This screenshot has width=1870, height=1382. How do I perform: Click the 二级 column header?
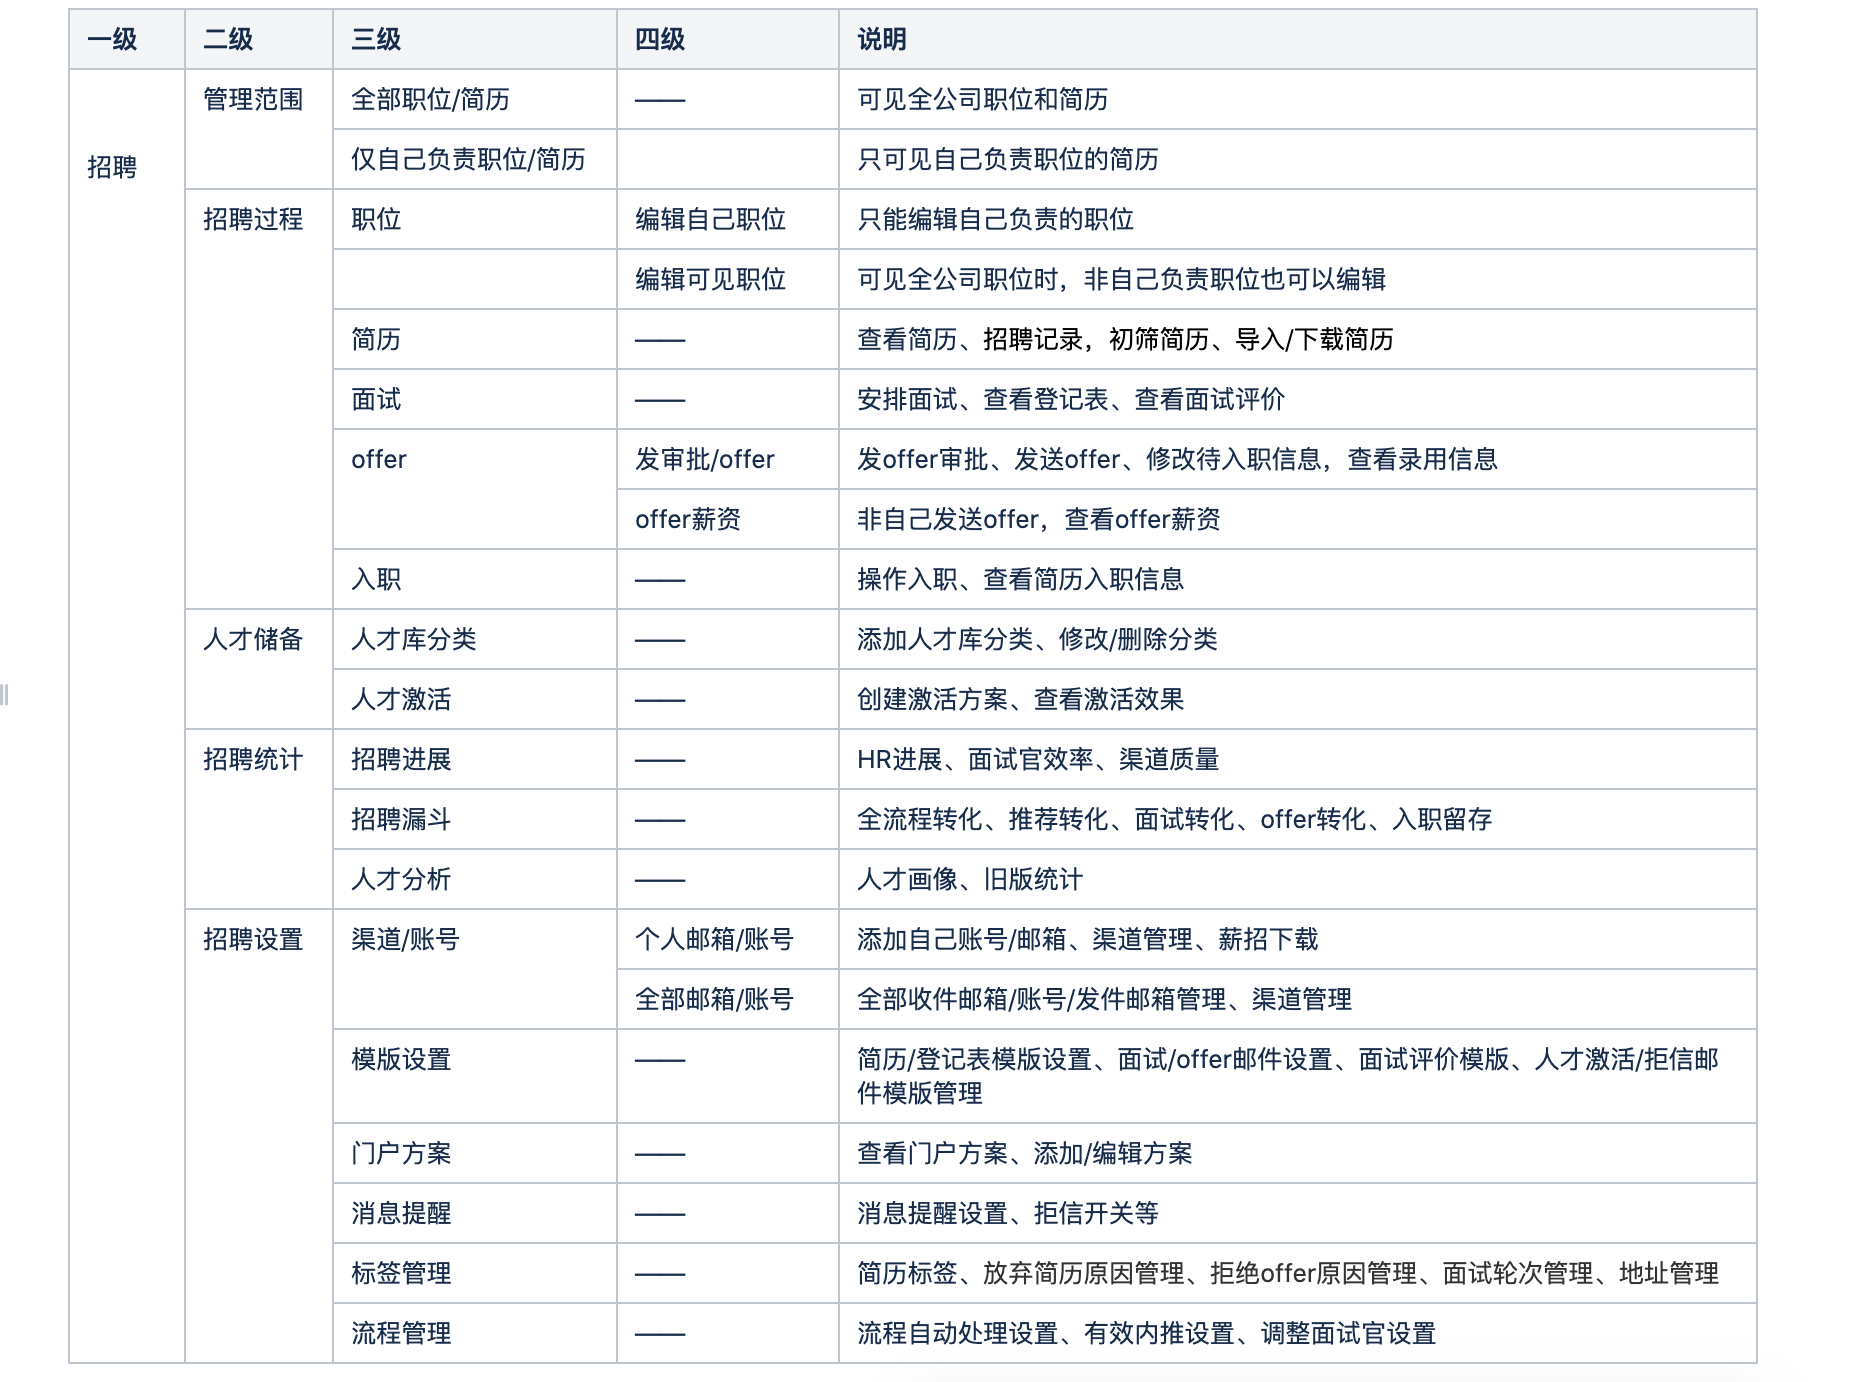(x=259, y=40)
